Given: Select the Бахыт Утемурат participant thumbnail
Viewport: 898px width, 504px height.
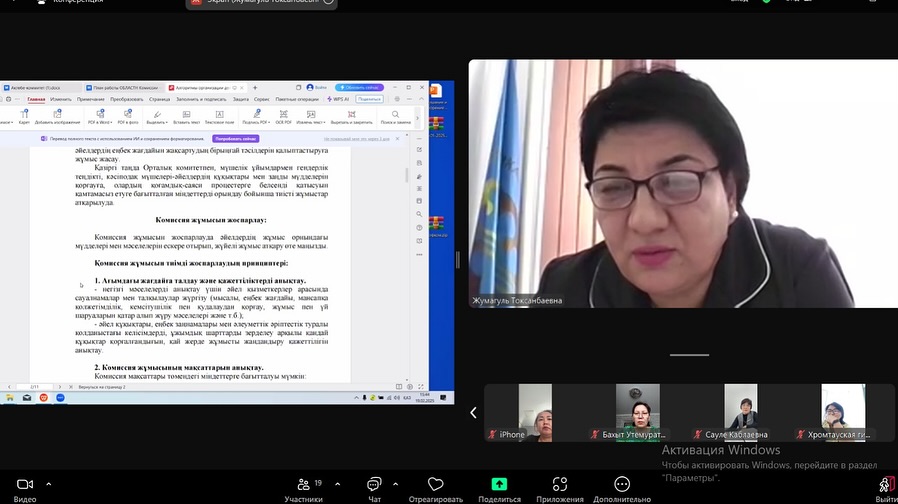Looking at the screenshot, I should 637,412.
